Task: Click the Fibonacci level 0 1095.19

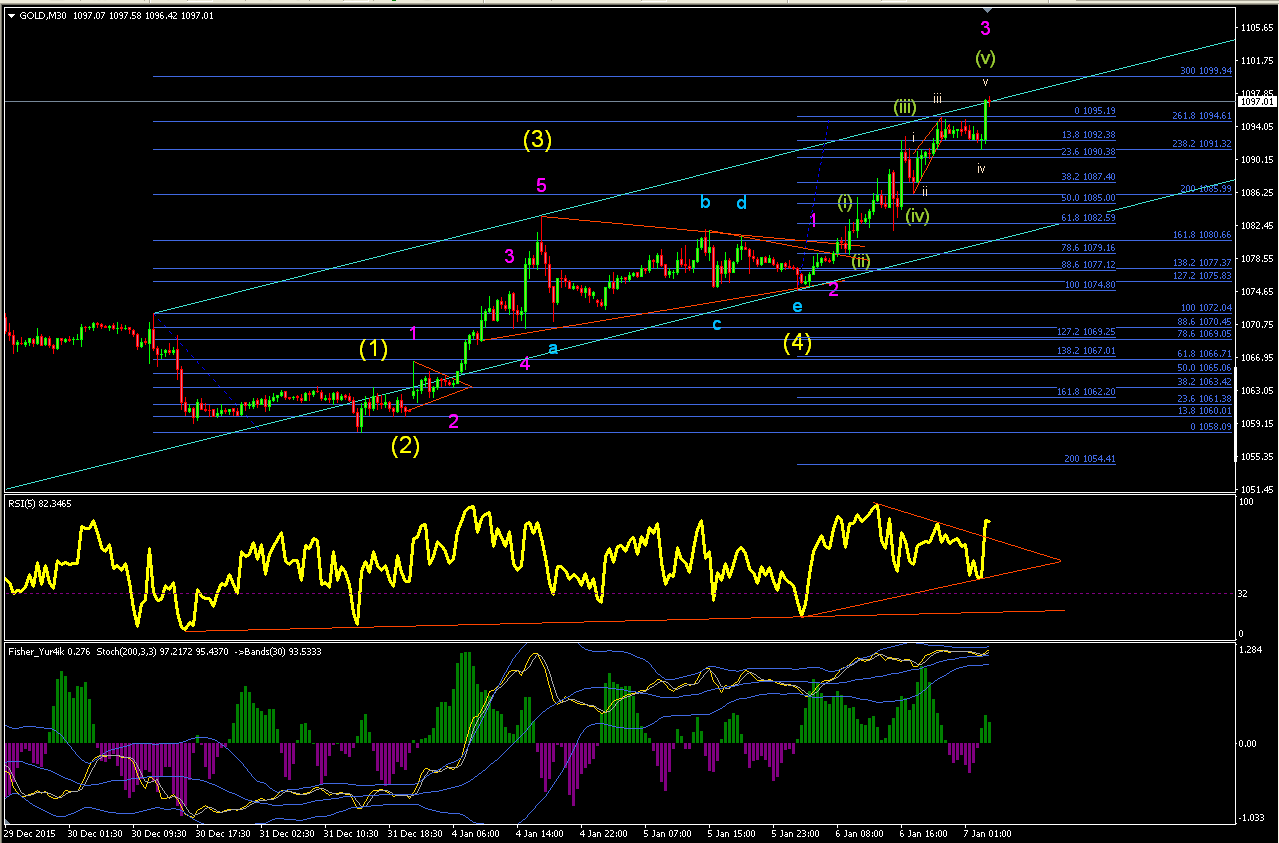Action: [1094, 111]
